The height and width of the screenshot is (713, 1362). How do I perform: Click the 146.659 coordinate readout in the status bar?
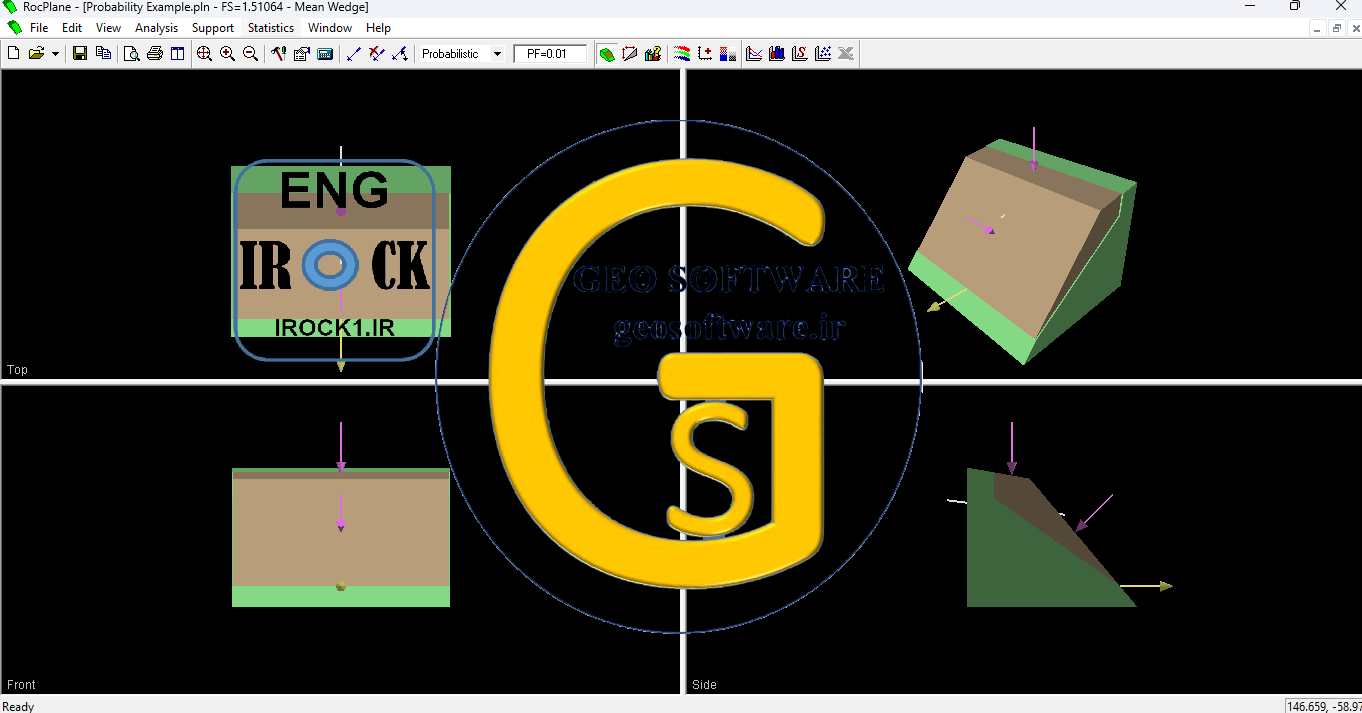click(1324, 706)
